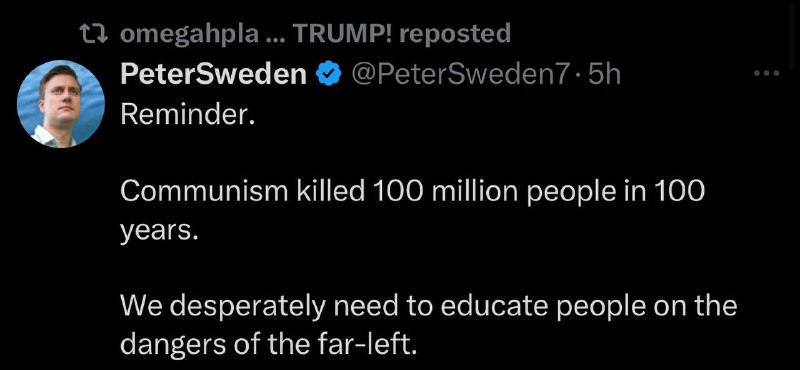Click the omegahpla reposter username
The width and height of the screenshot is (800, 370).
[189, 34]
